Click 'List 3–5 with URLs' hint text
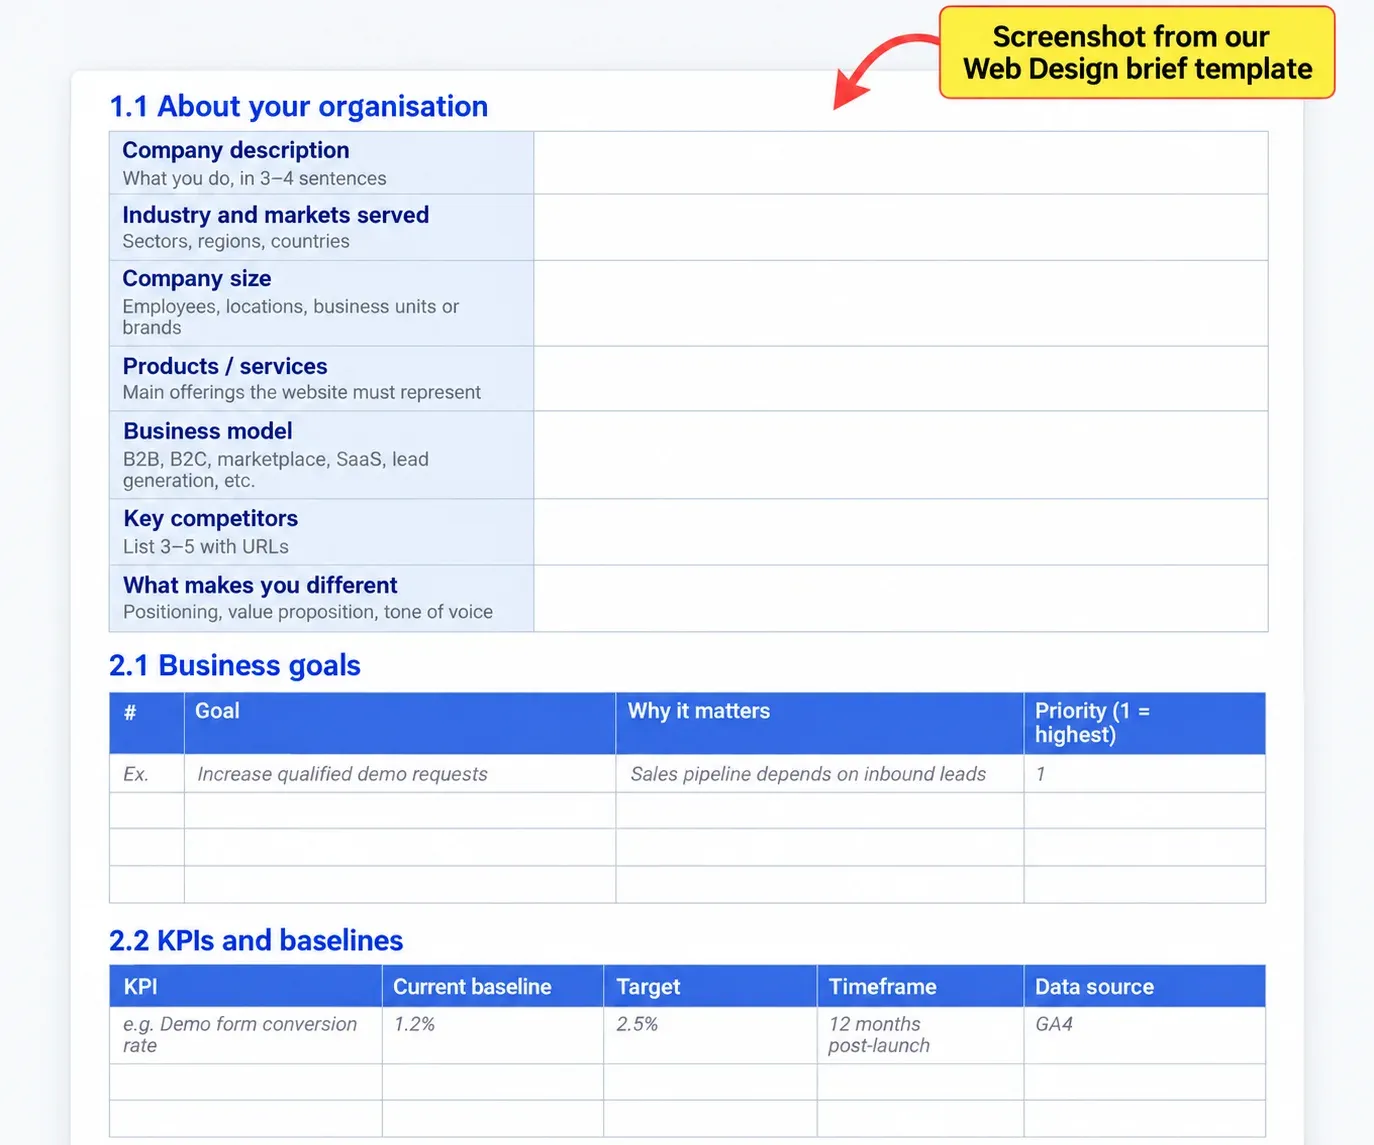 [206, 547]
